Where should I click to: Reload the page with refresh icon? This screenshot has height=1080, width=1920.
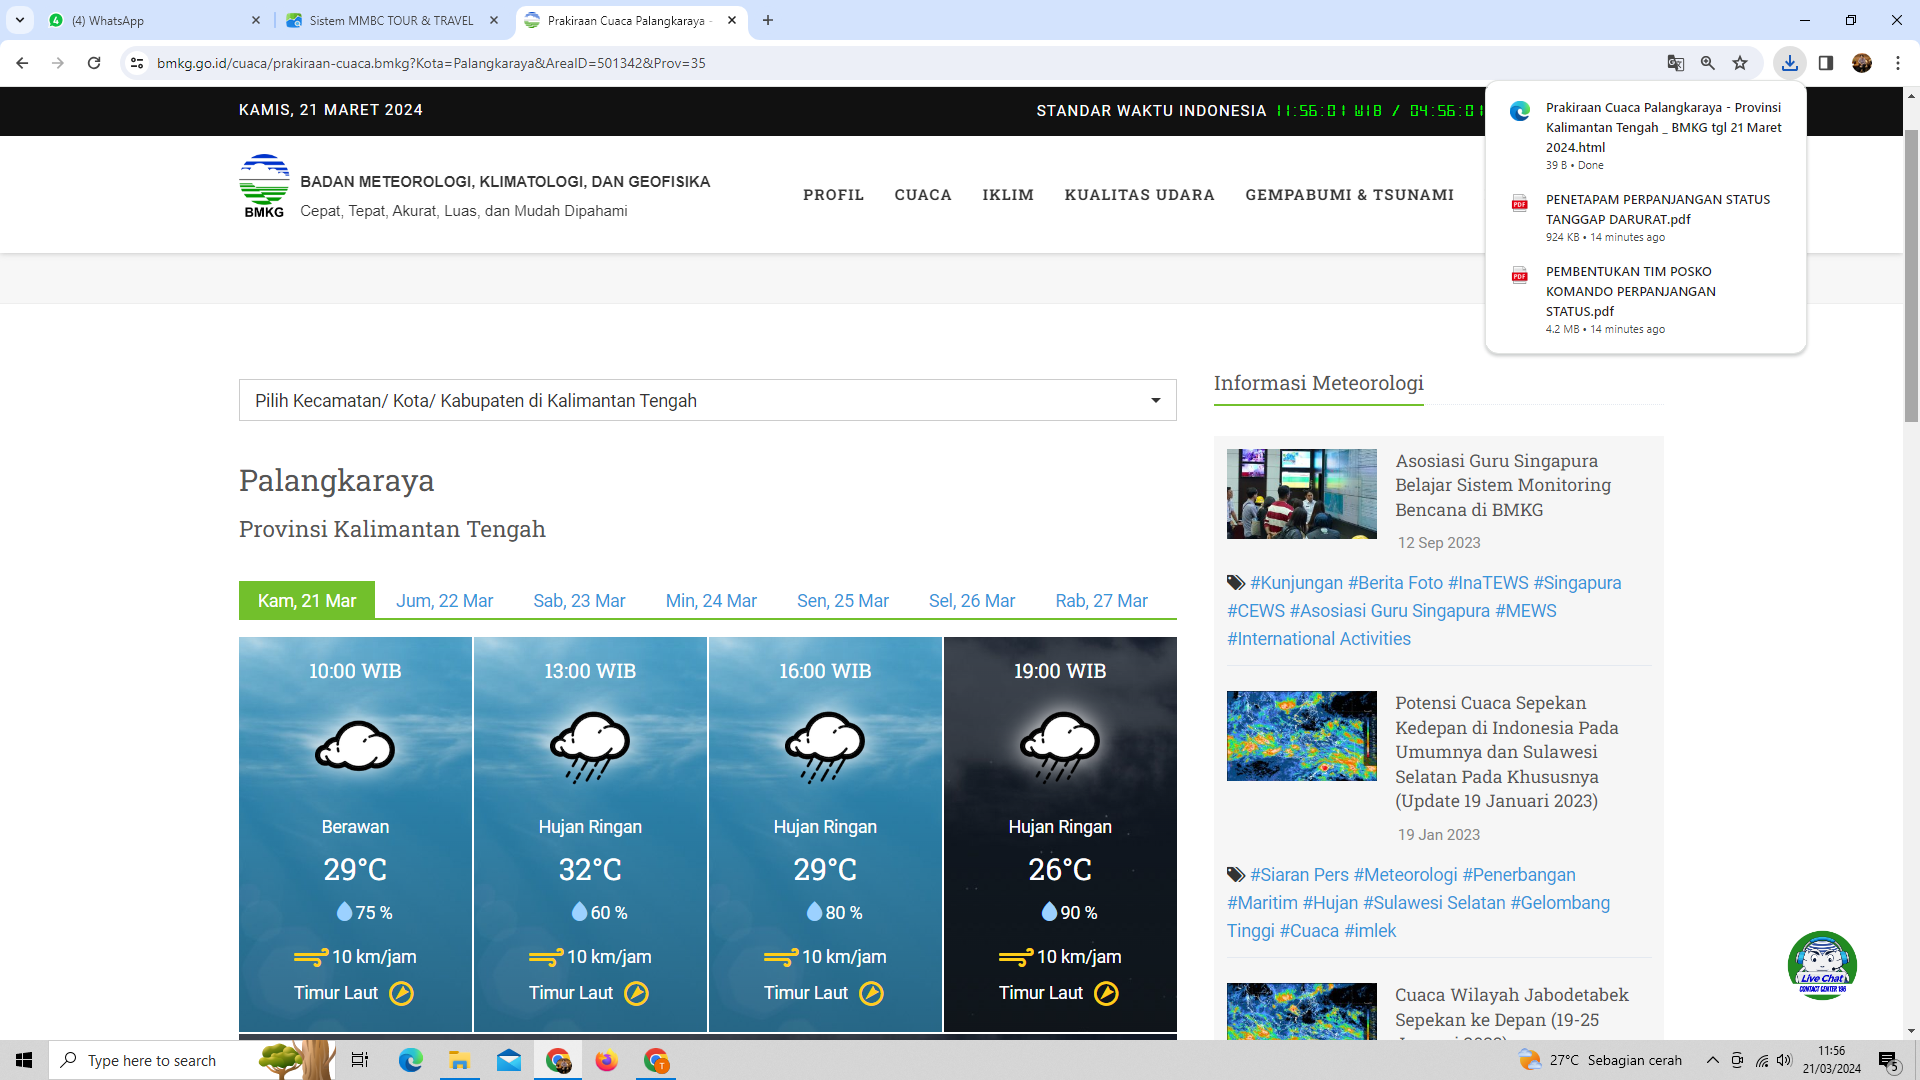coord(94,63)
